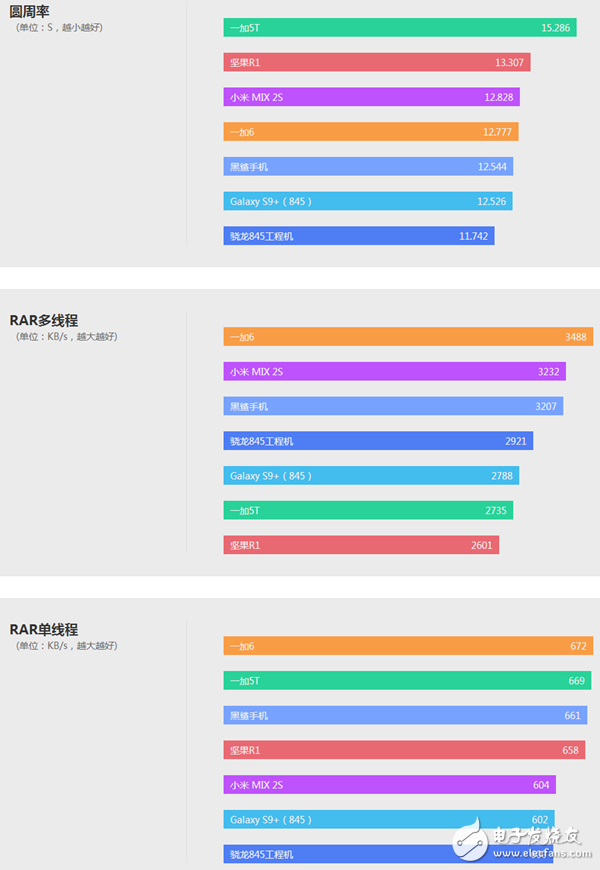Click the 黑鲨手机 bar showing 12.544
Screen dimensions: 600x870
(x=368, y=166)
